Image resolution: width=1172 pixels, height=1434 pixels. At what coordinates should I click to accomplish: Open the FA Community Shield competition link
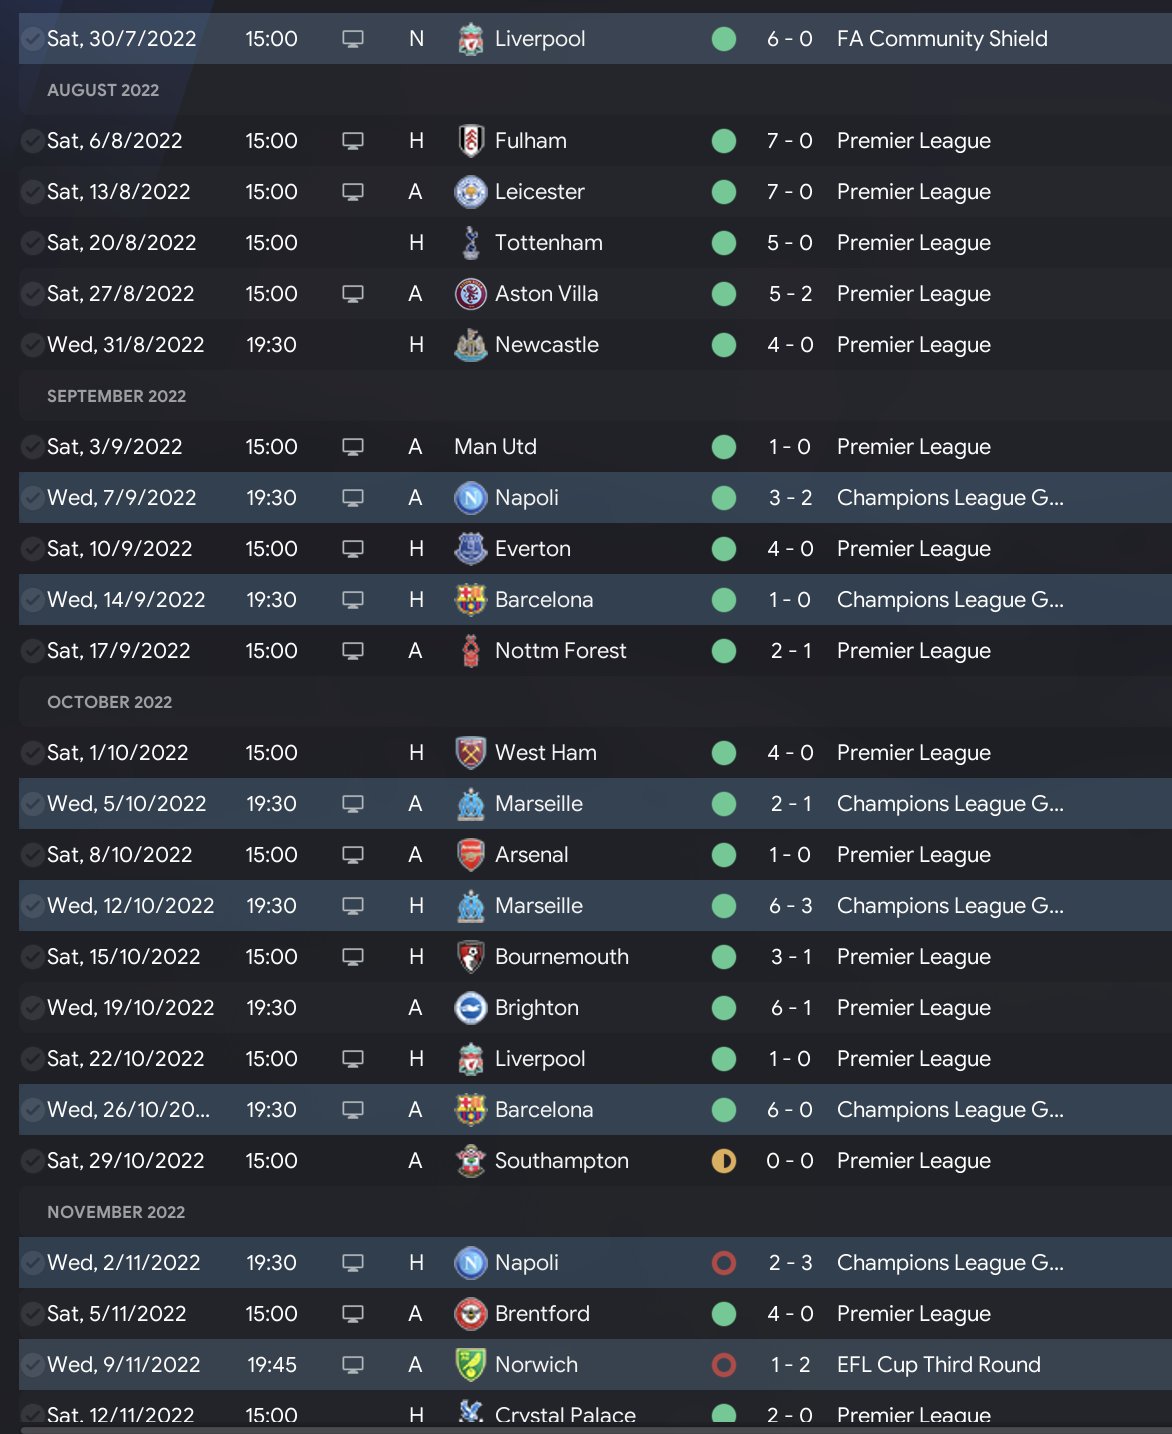coord(942,39)
